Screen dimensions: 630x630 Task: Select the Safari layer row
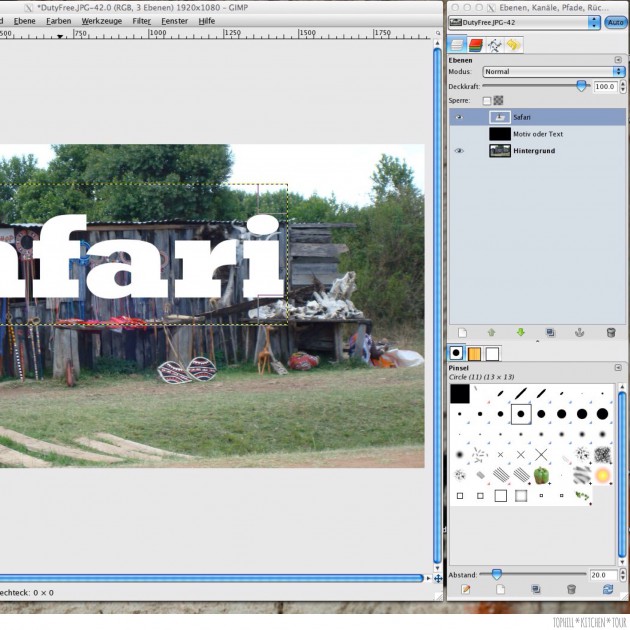tap(537, 117)
